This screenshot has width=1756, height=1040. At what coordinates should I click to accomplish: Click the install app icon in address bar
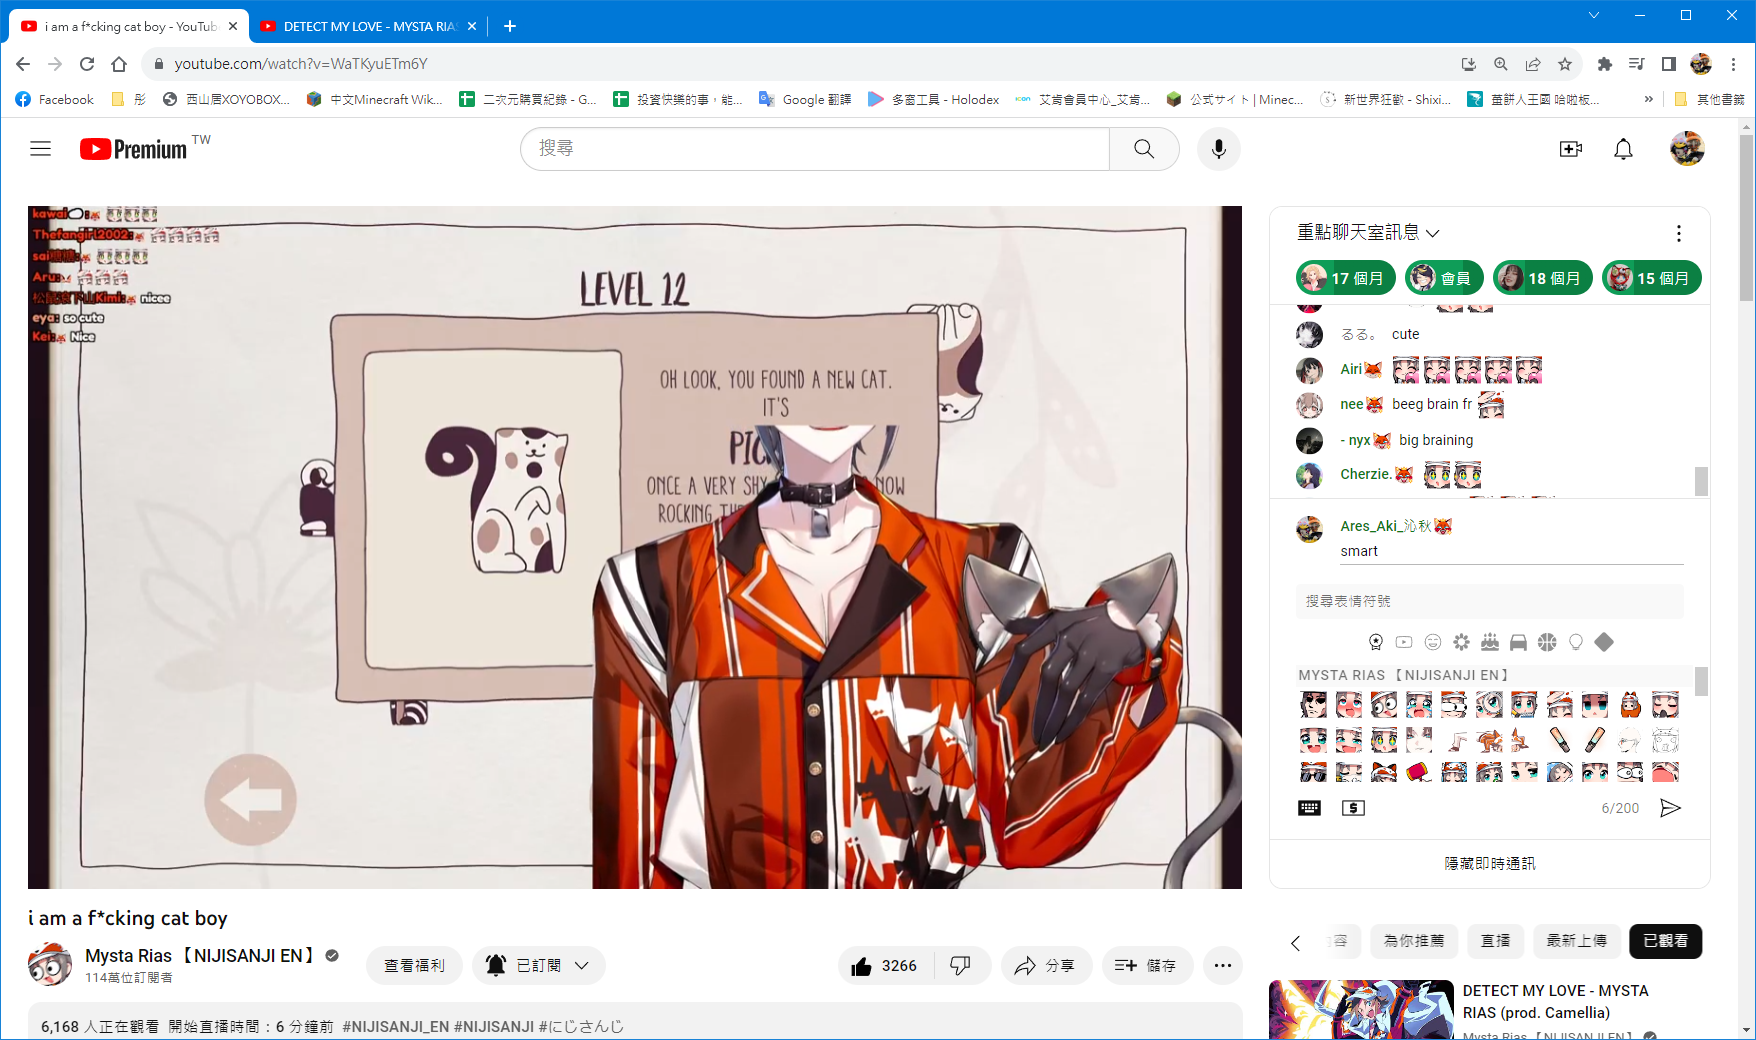[1469, 64]
